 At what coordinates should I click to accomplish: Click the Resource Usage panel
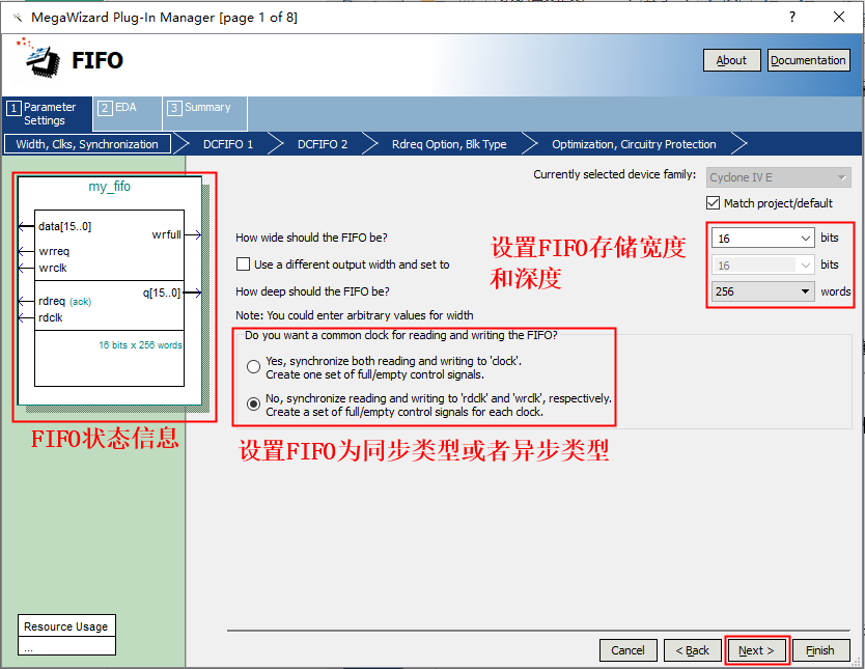tap(66, 634)
